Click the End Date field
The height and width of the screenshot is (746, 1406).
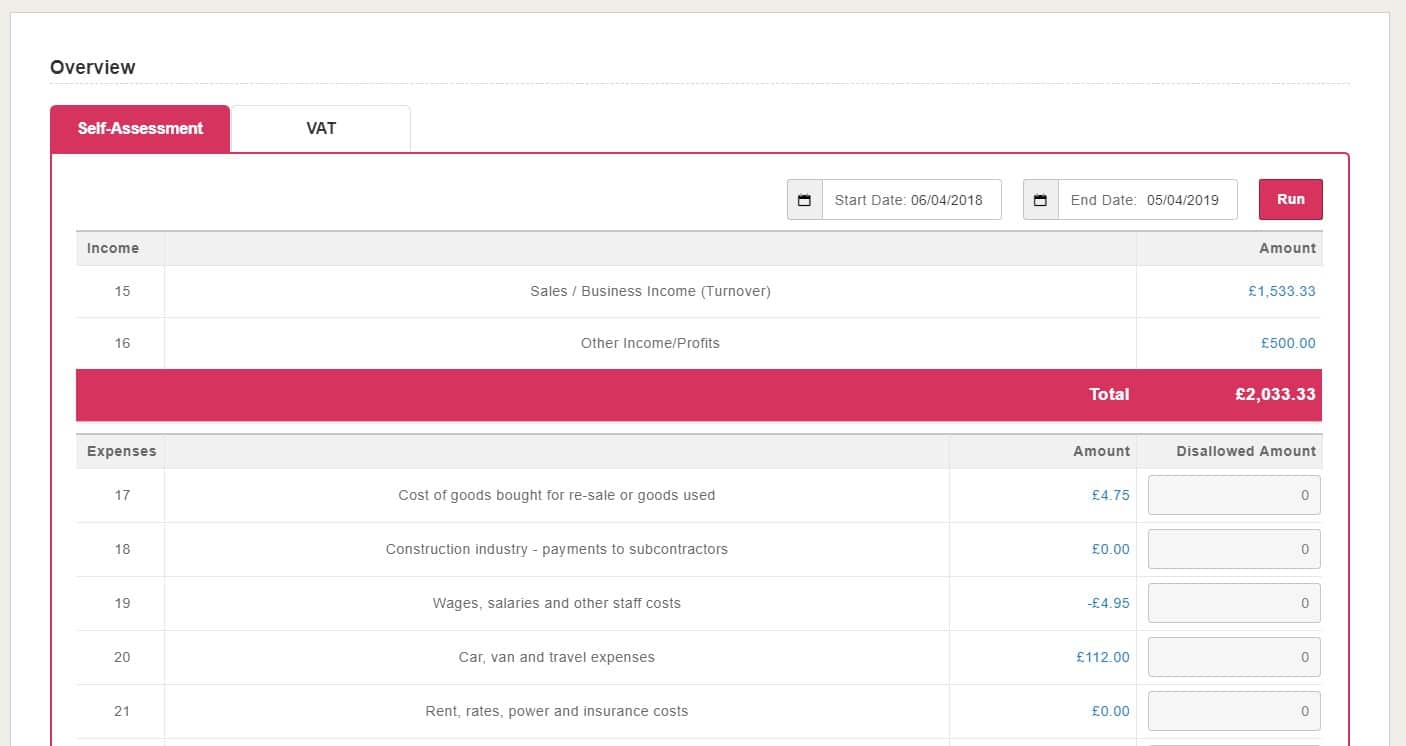tap(1146, 200)
